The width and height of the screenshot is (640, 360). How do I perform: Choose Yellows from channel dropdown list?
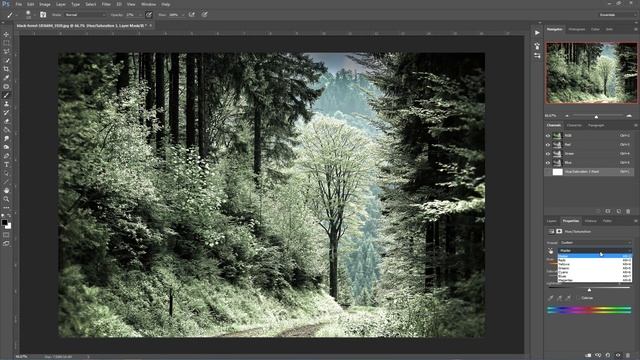point(594,264)
